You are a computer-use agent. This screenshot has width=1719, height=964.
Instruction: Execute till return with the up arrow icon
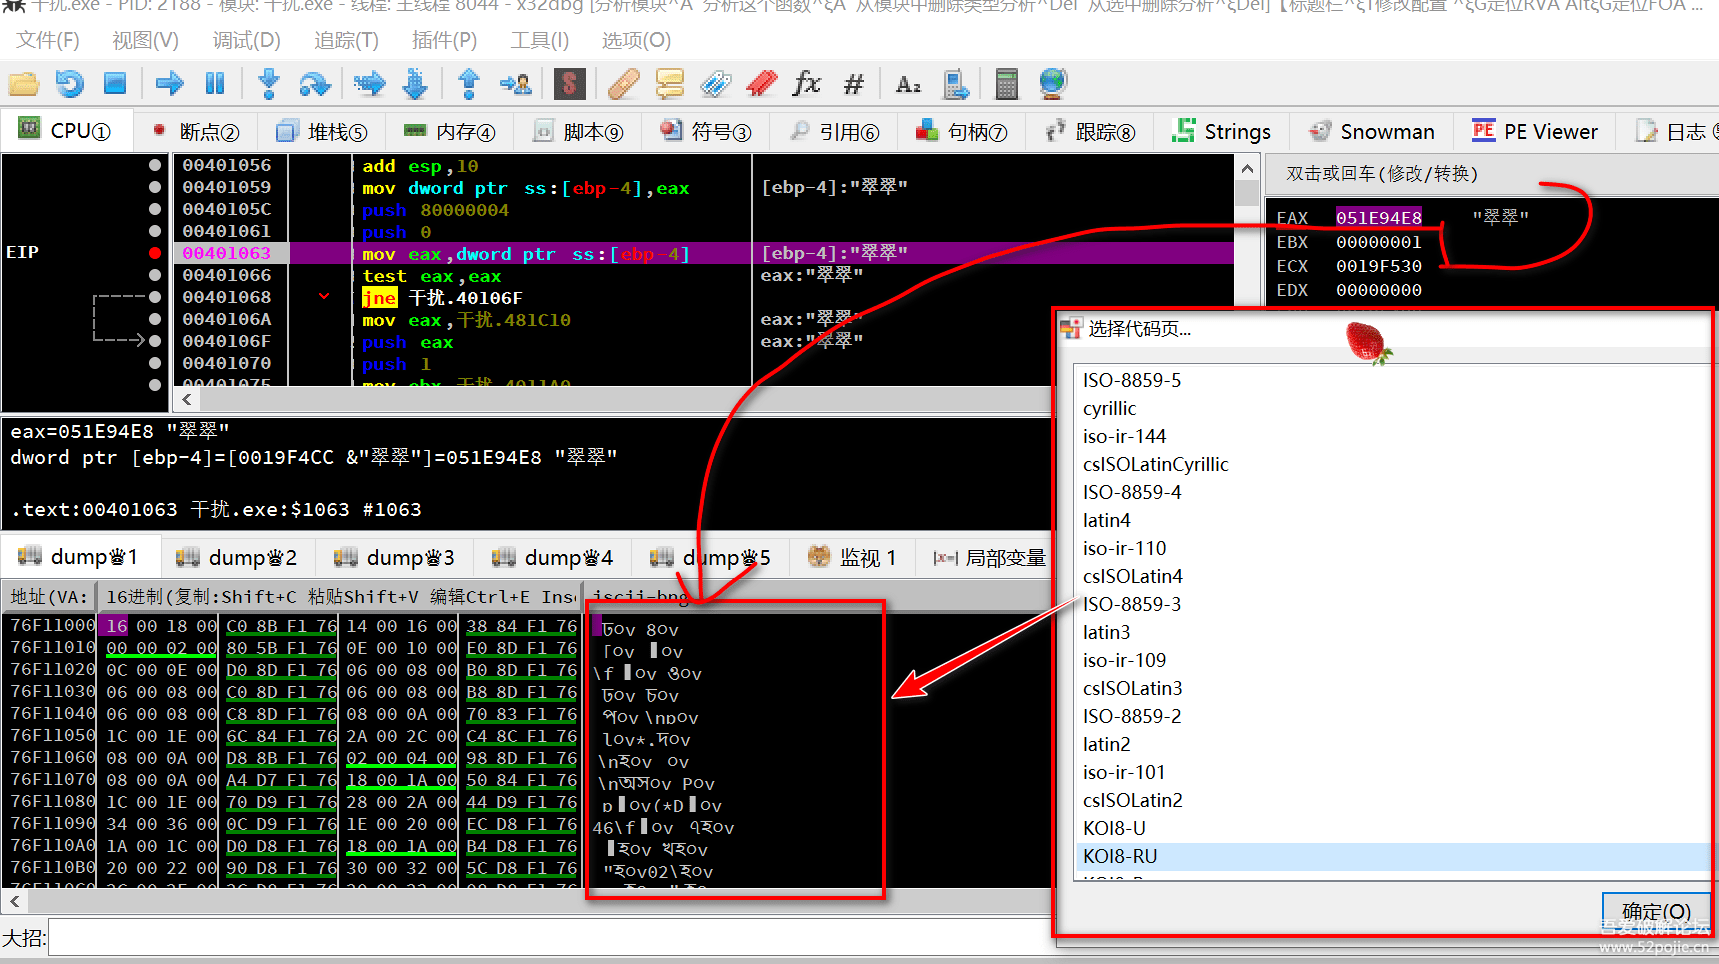[468, 84]
